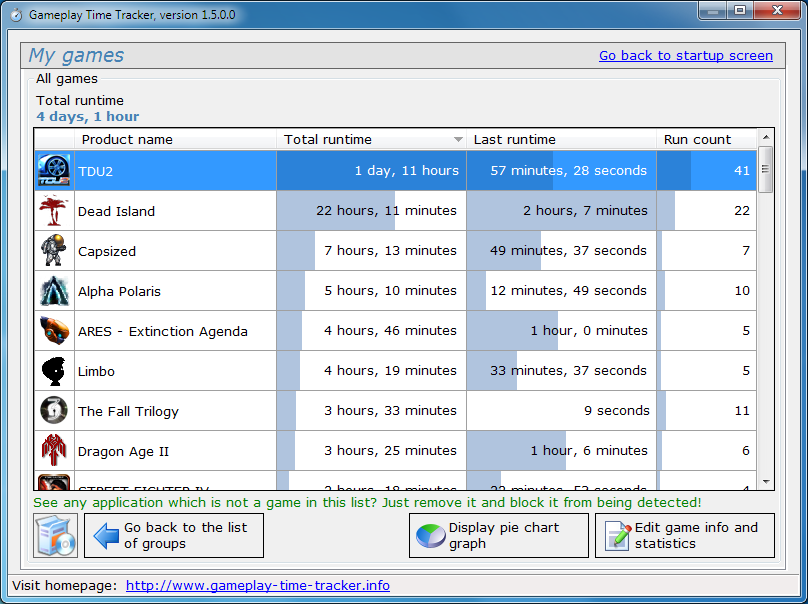Image resolution: width=808 pixels, height=604 pixels.
Task: Click the TDU2 game icon
Action: 54,171
